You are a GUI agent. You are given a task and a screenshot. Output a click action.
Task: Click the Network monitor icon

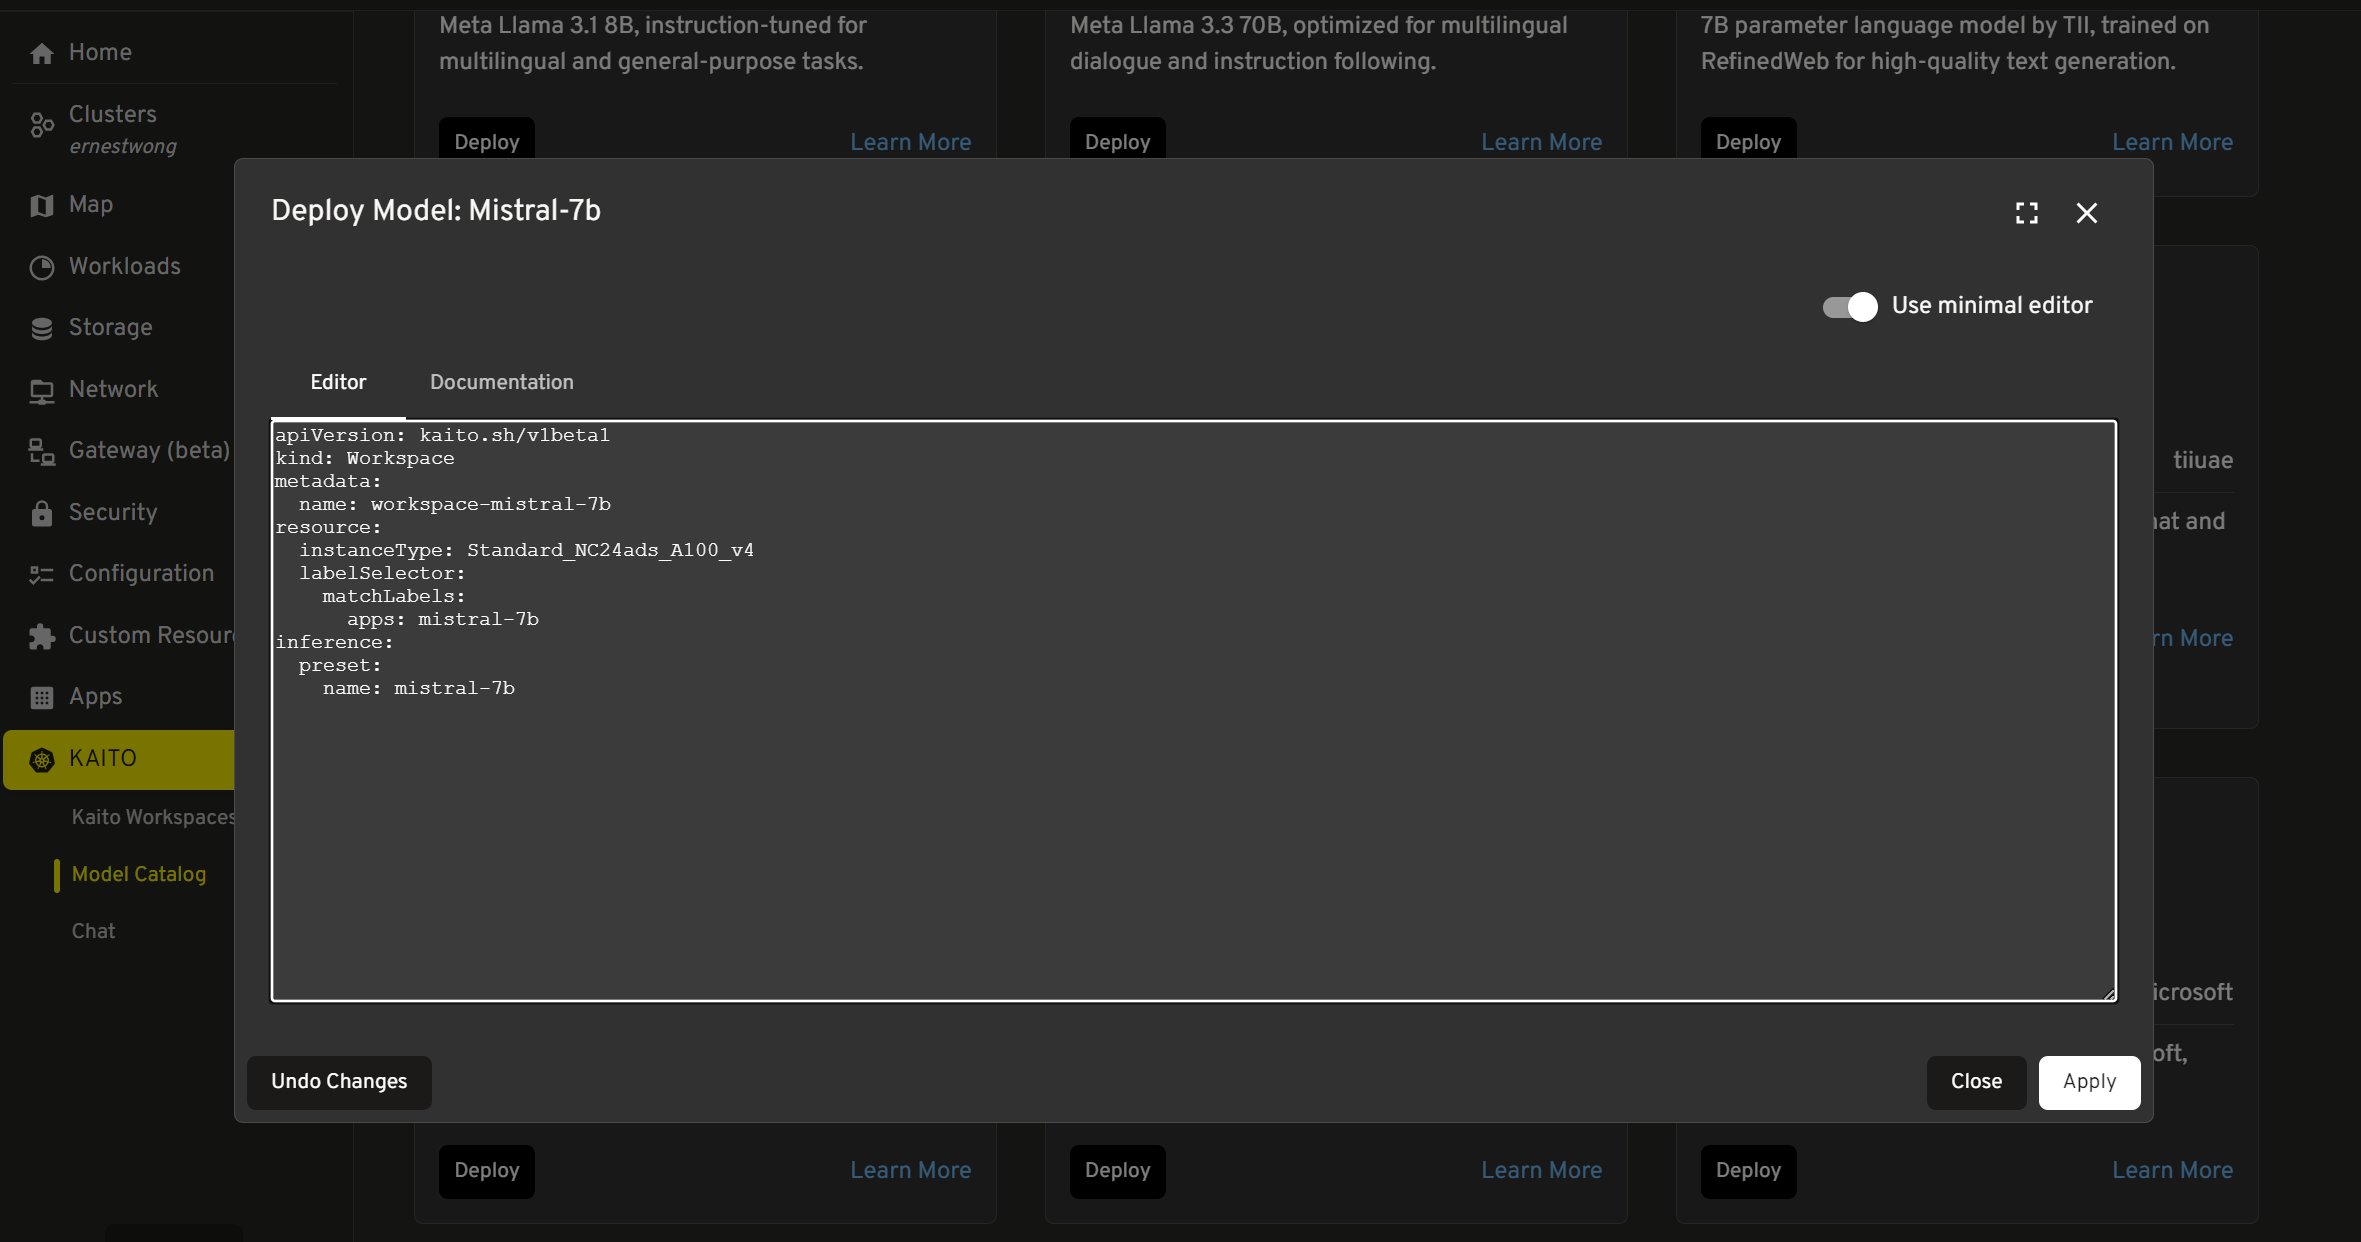[42, 390]
